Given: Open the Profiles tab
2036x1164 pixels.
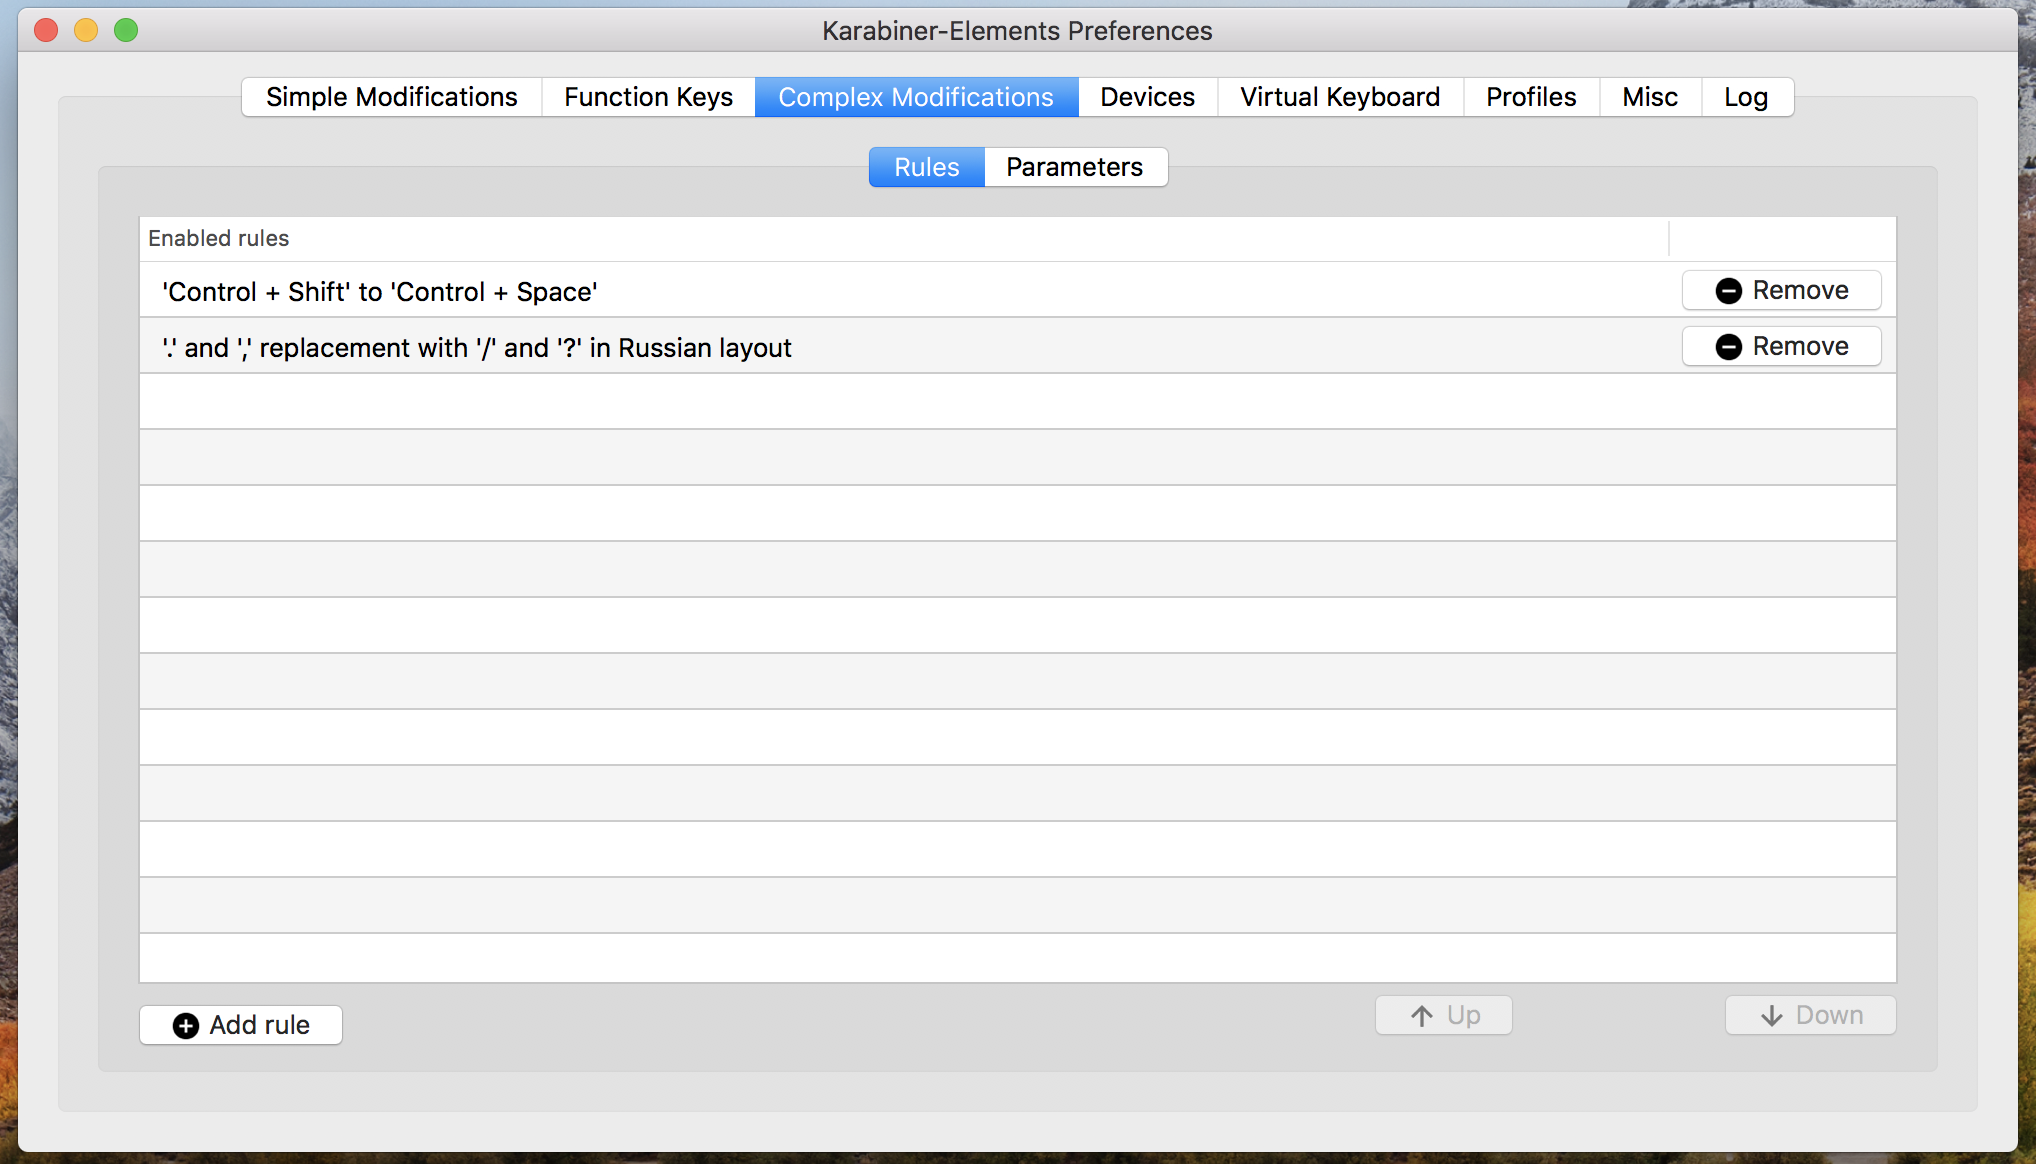Looking at the screenshot, I should pyautogui.click(x=1531, y=97).
